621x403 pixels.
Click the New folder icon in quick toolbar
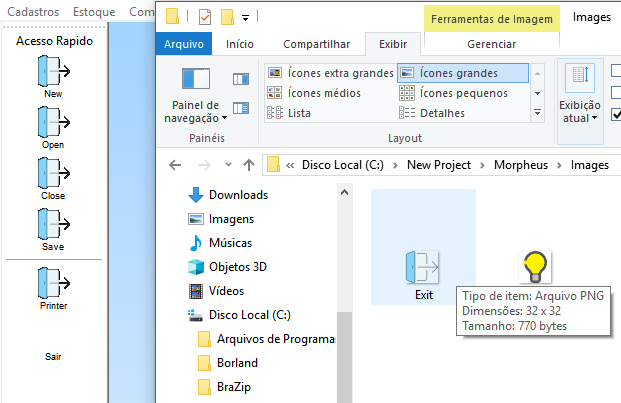227,17
